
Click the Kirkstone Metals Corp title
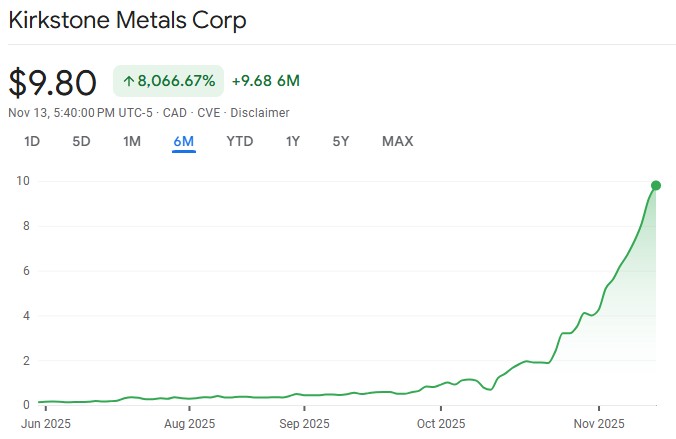pos(127,20)
